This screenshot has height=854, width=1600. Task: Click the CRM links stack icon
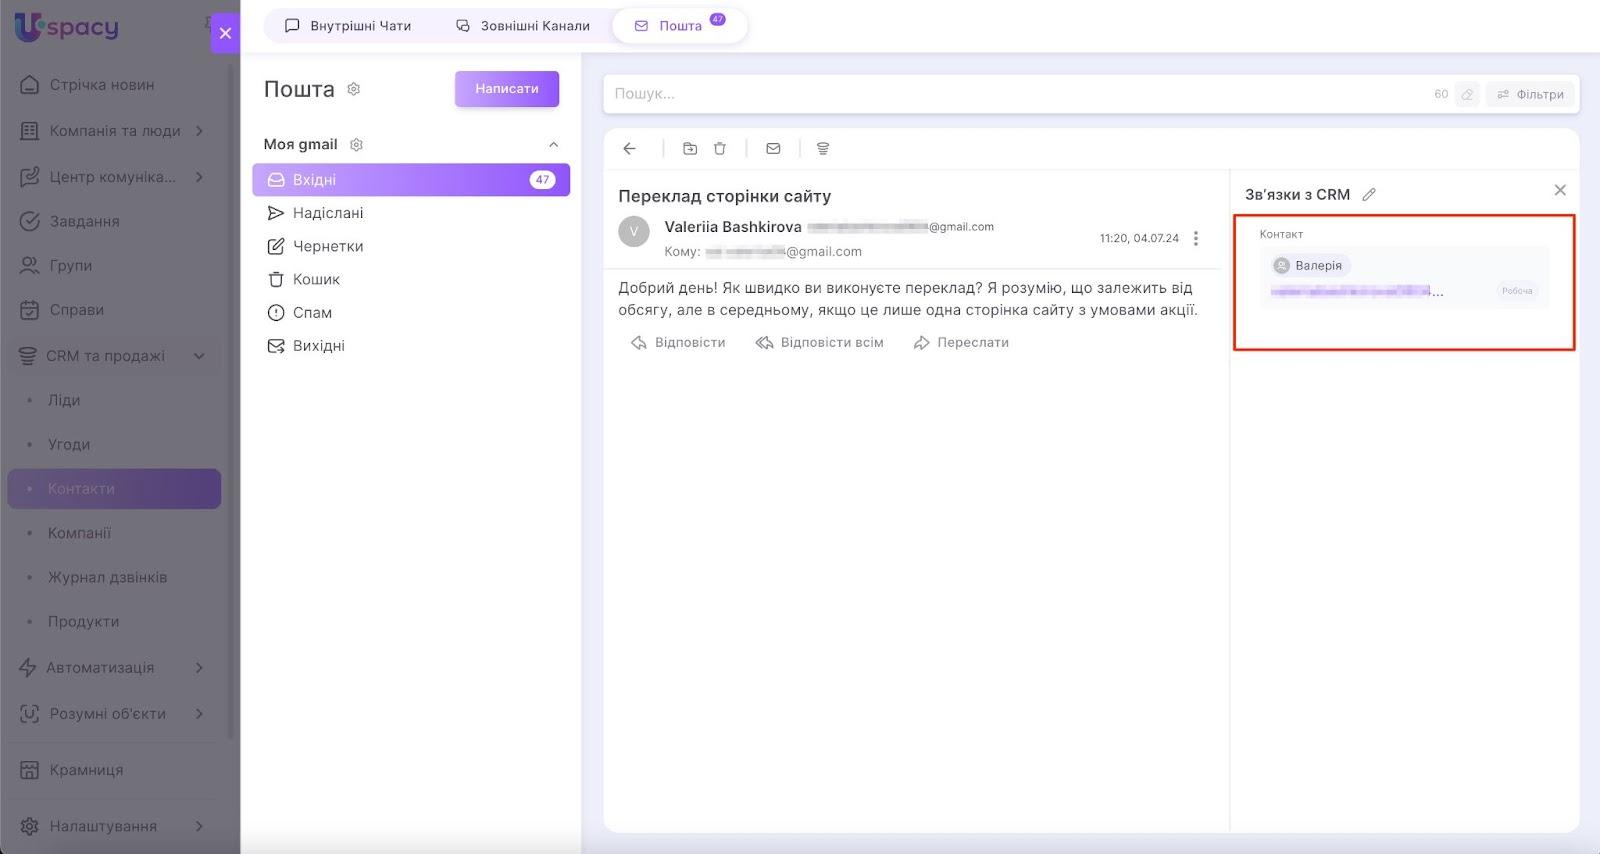[x=823, y=148]
